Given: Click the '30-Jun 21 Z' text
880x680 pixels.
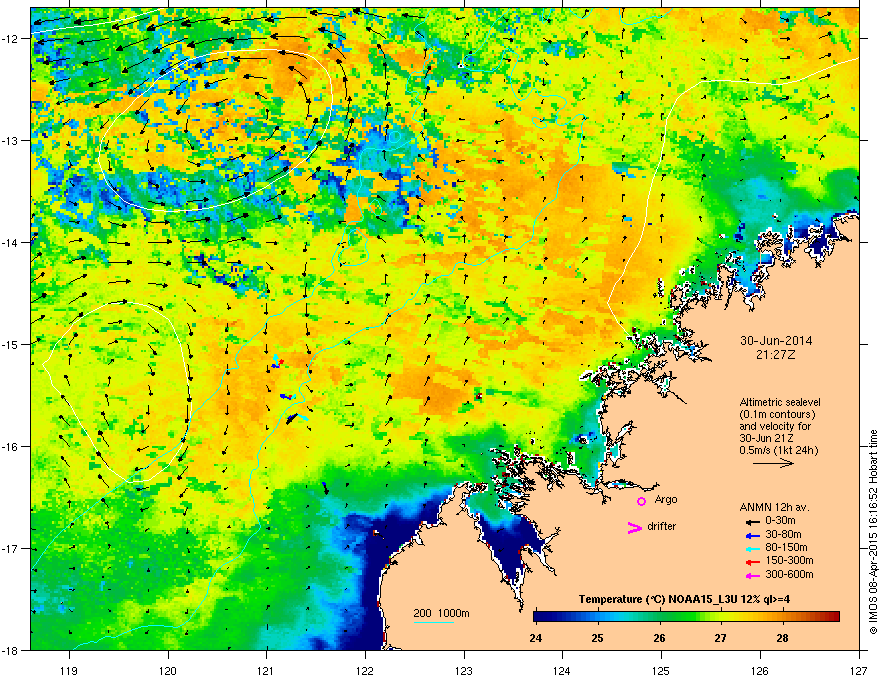Looking at the screenshot, I should click(768, 438).
